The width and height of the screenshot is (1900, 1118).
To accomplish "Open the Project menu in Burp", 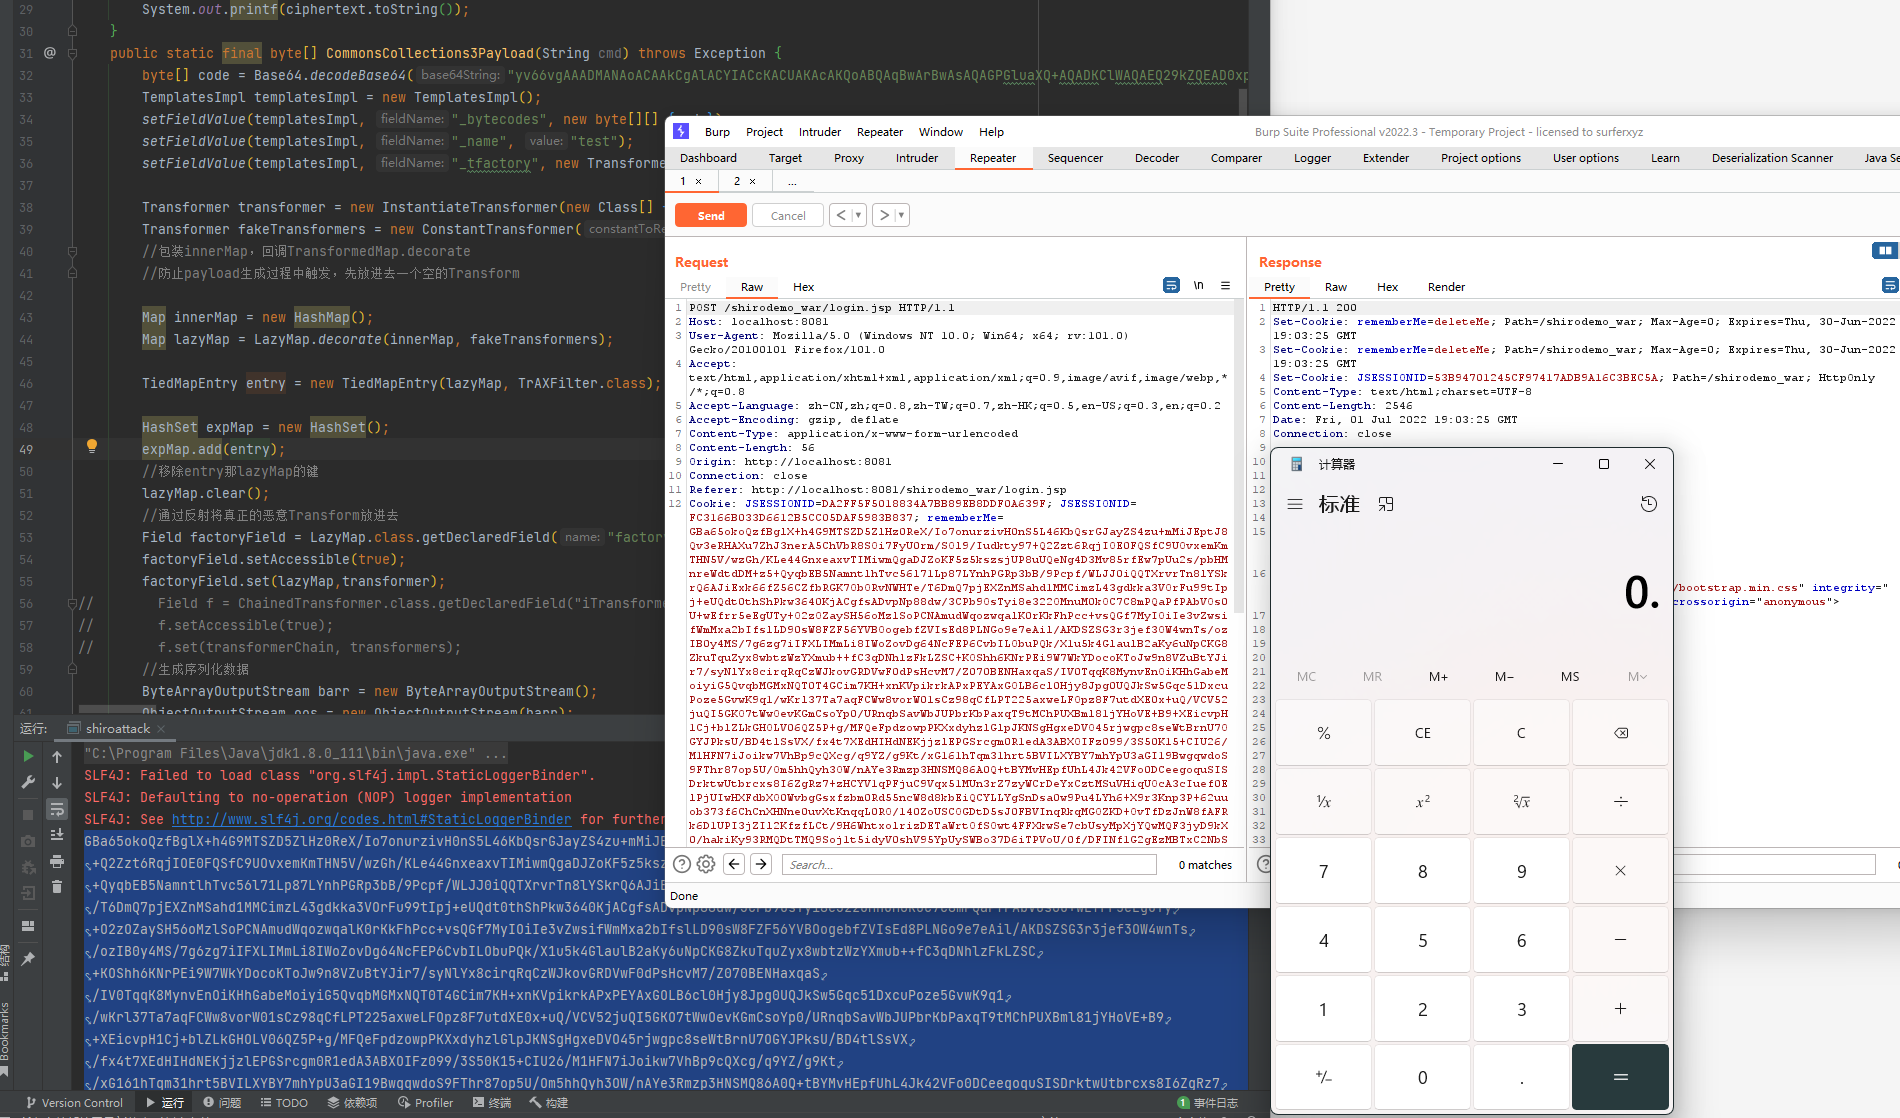I will pyautogui.click(x=764, y=132).
